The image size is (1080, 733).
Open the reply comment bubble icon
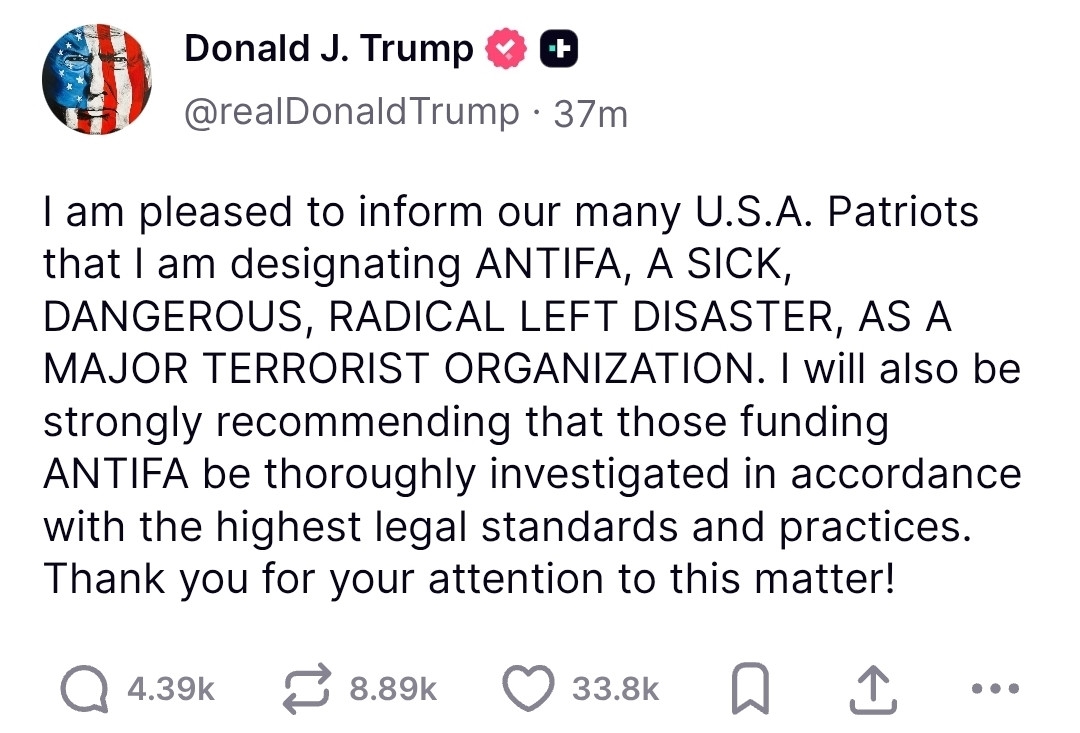coord(85,689)
